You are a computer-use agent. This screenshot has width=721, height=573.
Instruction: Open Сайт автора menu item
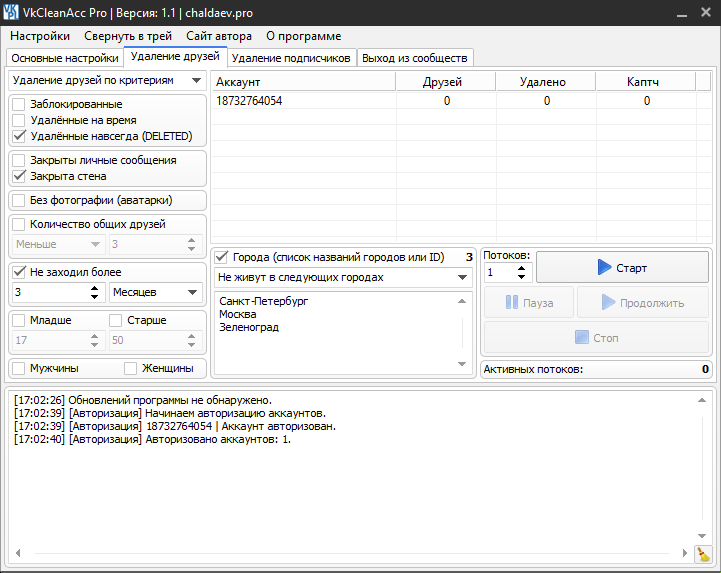coord(219,36)
